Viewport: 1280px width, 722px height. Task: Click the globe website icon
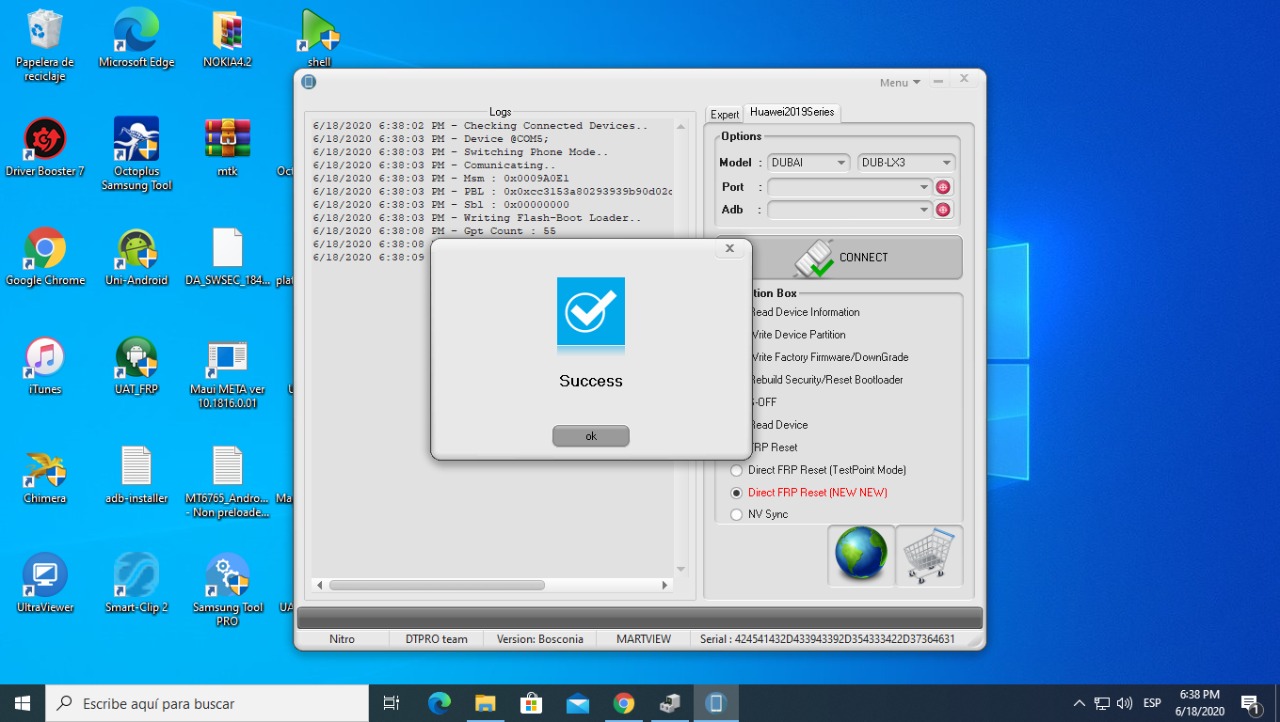(x=861, y=554)
